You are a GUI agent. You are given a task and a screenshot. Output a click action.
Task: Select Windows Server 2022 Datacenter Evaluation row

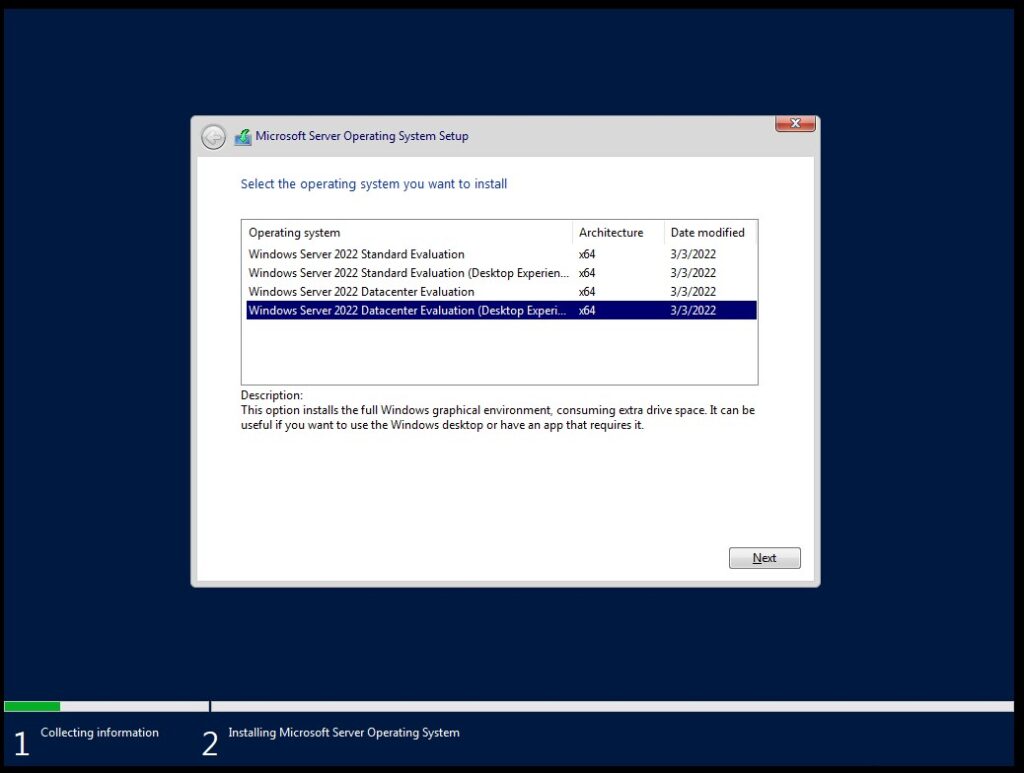(501, 292)
